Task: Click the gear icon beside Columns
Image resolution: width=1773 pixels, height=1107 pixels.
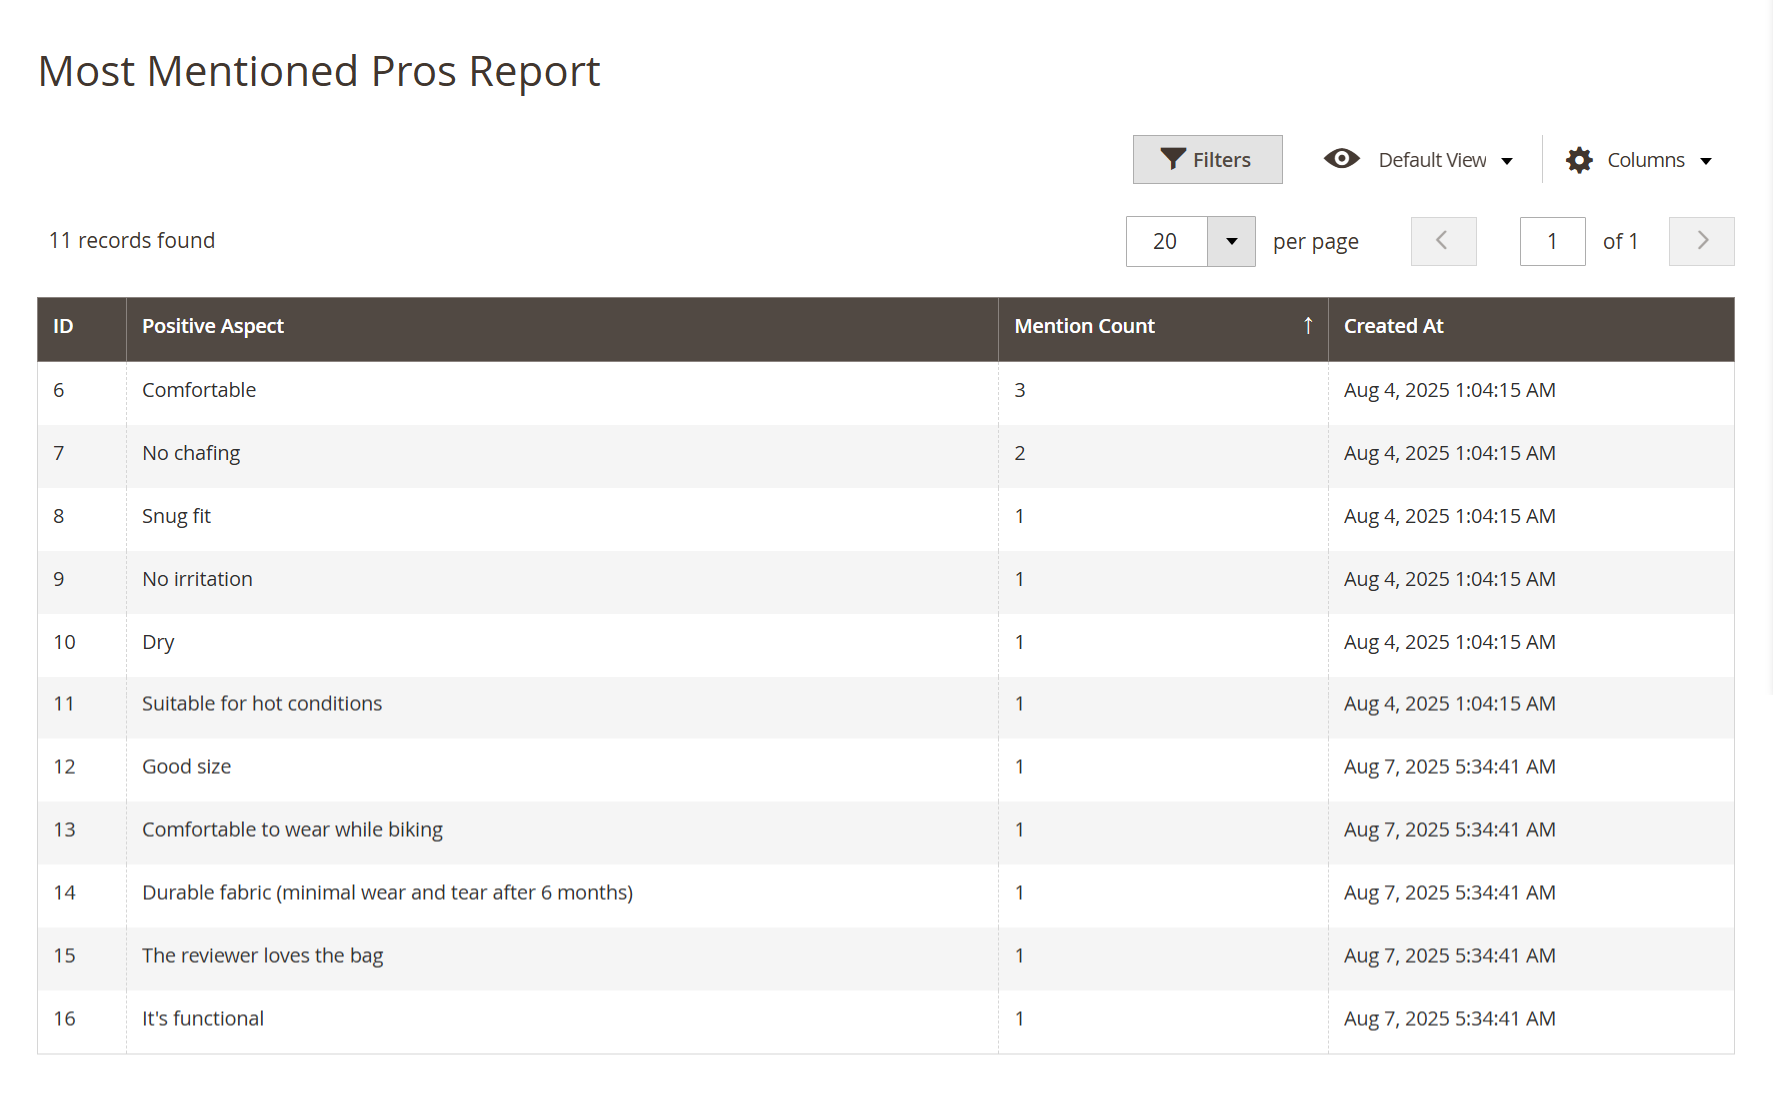Action: pyautogui.click(x=1579, y=160)
